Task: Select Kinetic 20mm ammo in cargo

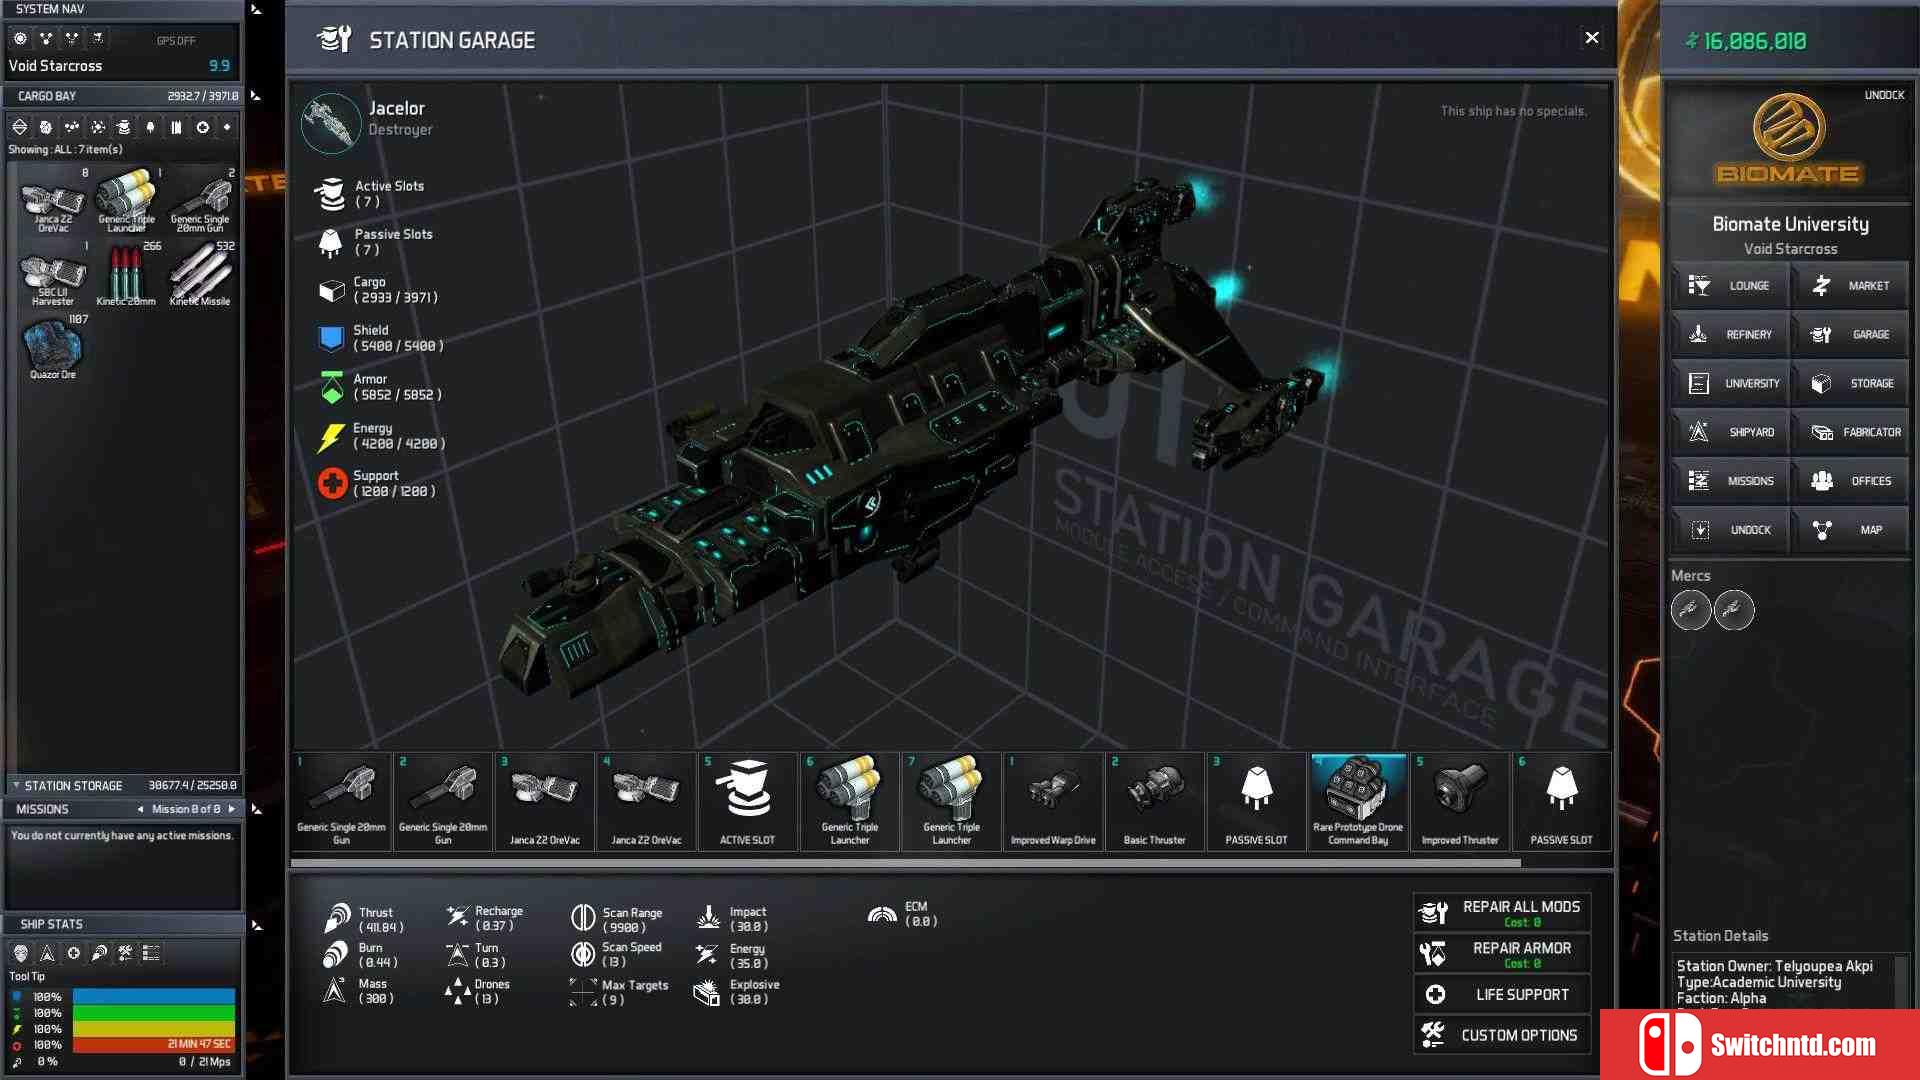Action: 126,274
